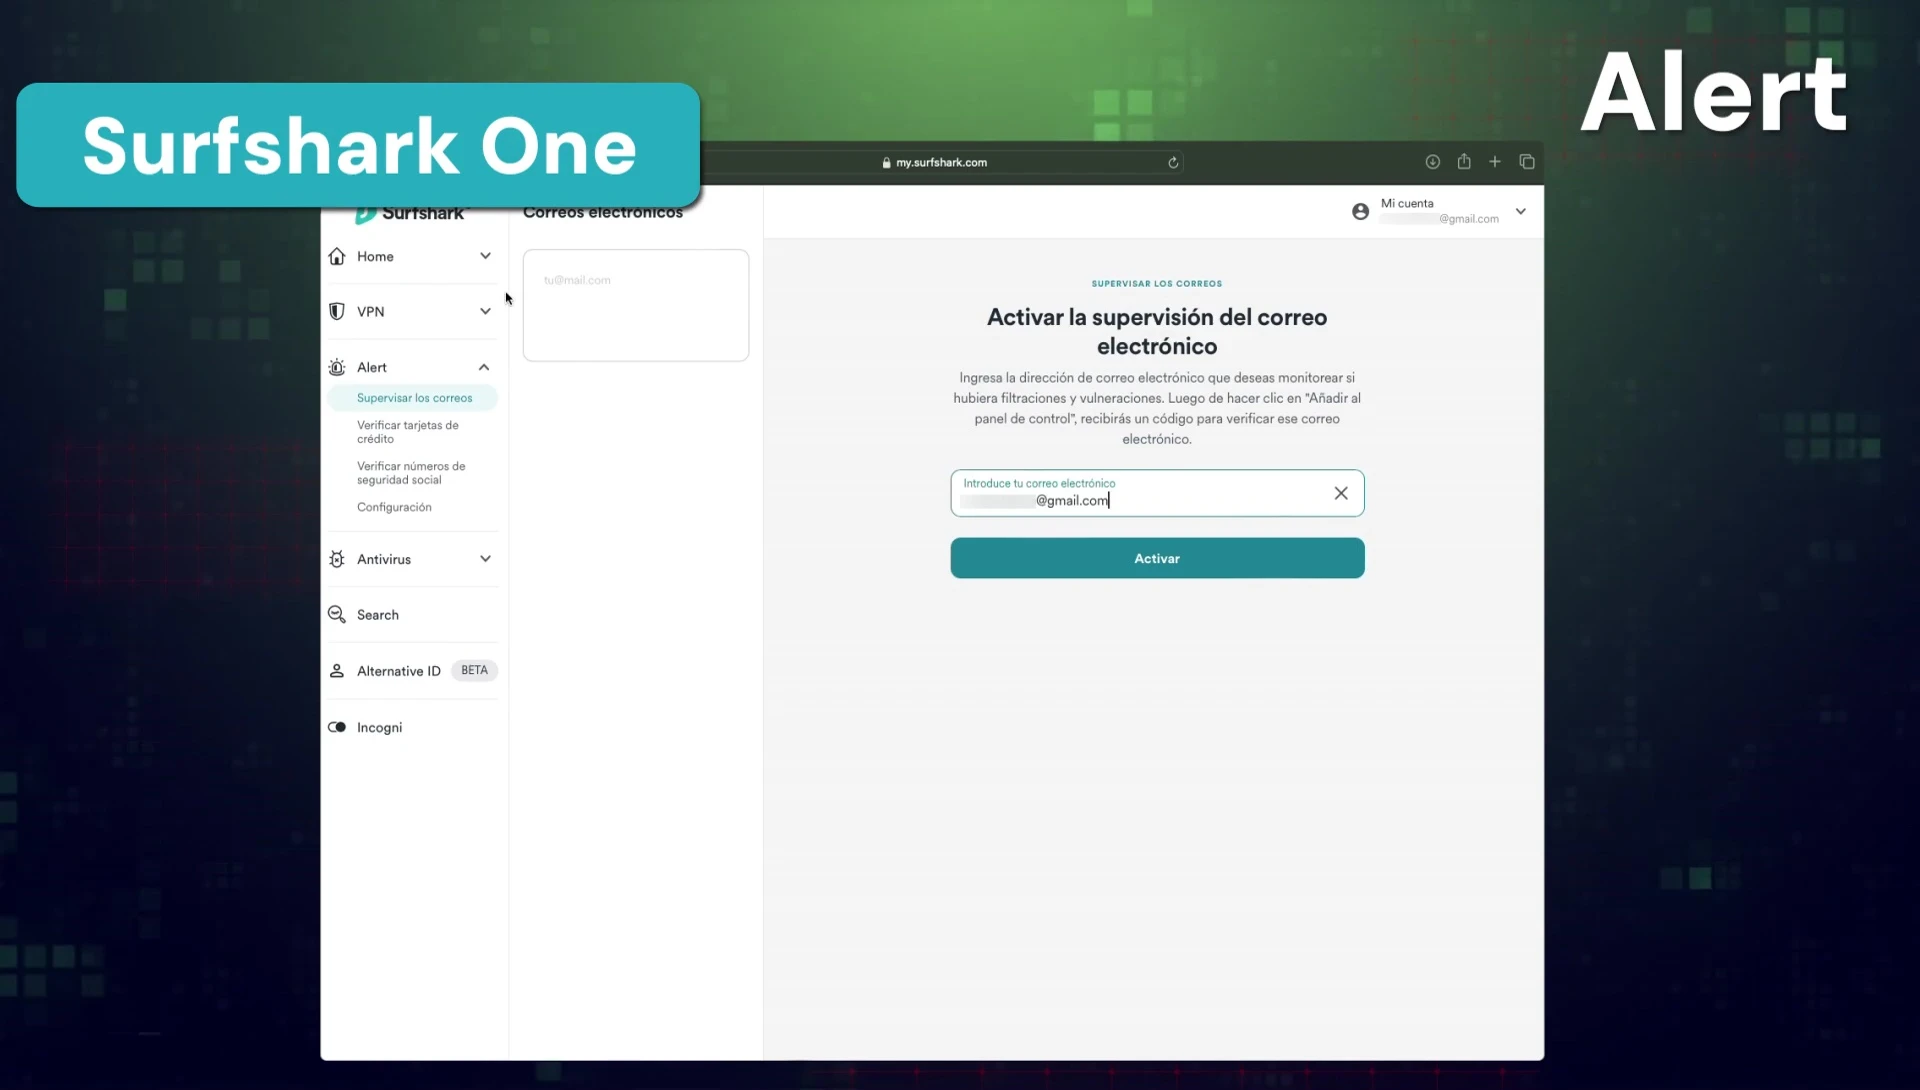Clear the email field with X icon
Image resolution: width=1920 pixels, height=1090 pixels.
click(x=1341, y=493)
